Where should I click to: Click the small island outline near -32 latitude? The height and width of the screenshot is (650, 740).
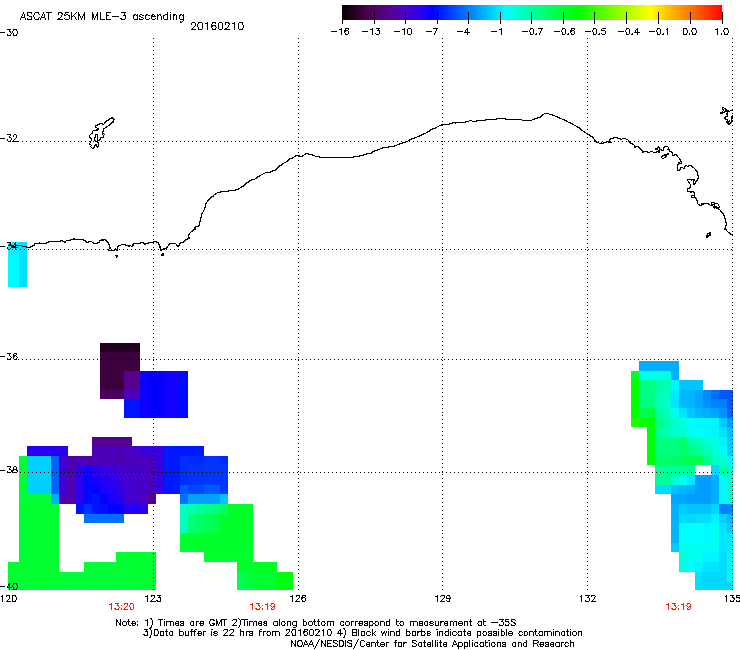pyautogui.click(x=101, y=133)
